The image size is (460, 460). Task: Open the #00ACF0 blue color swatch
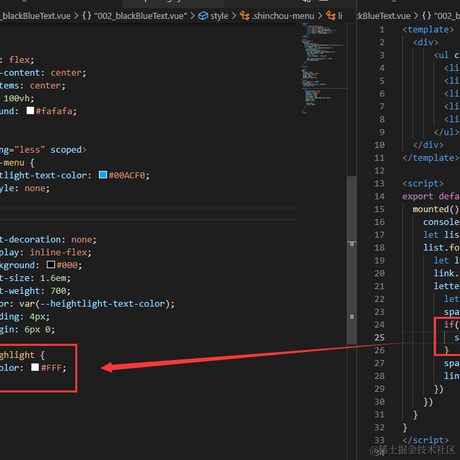pos(103,175)
